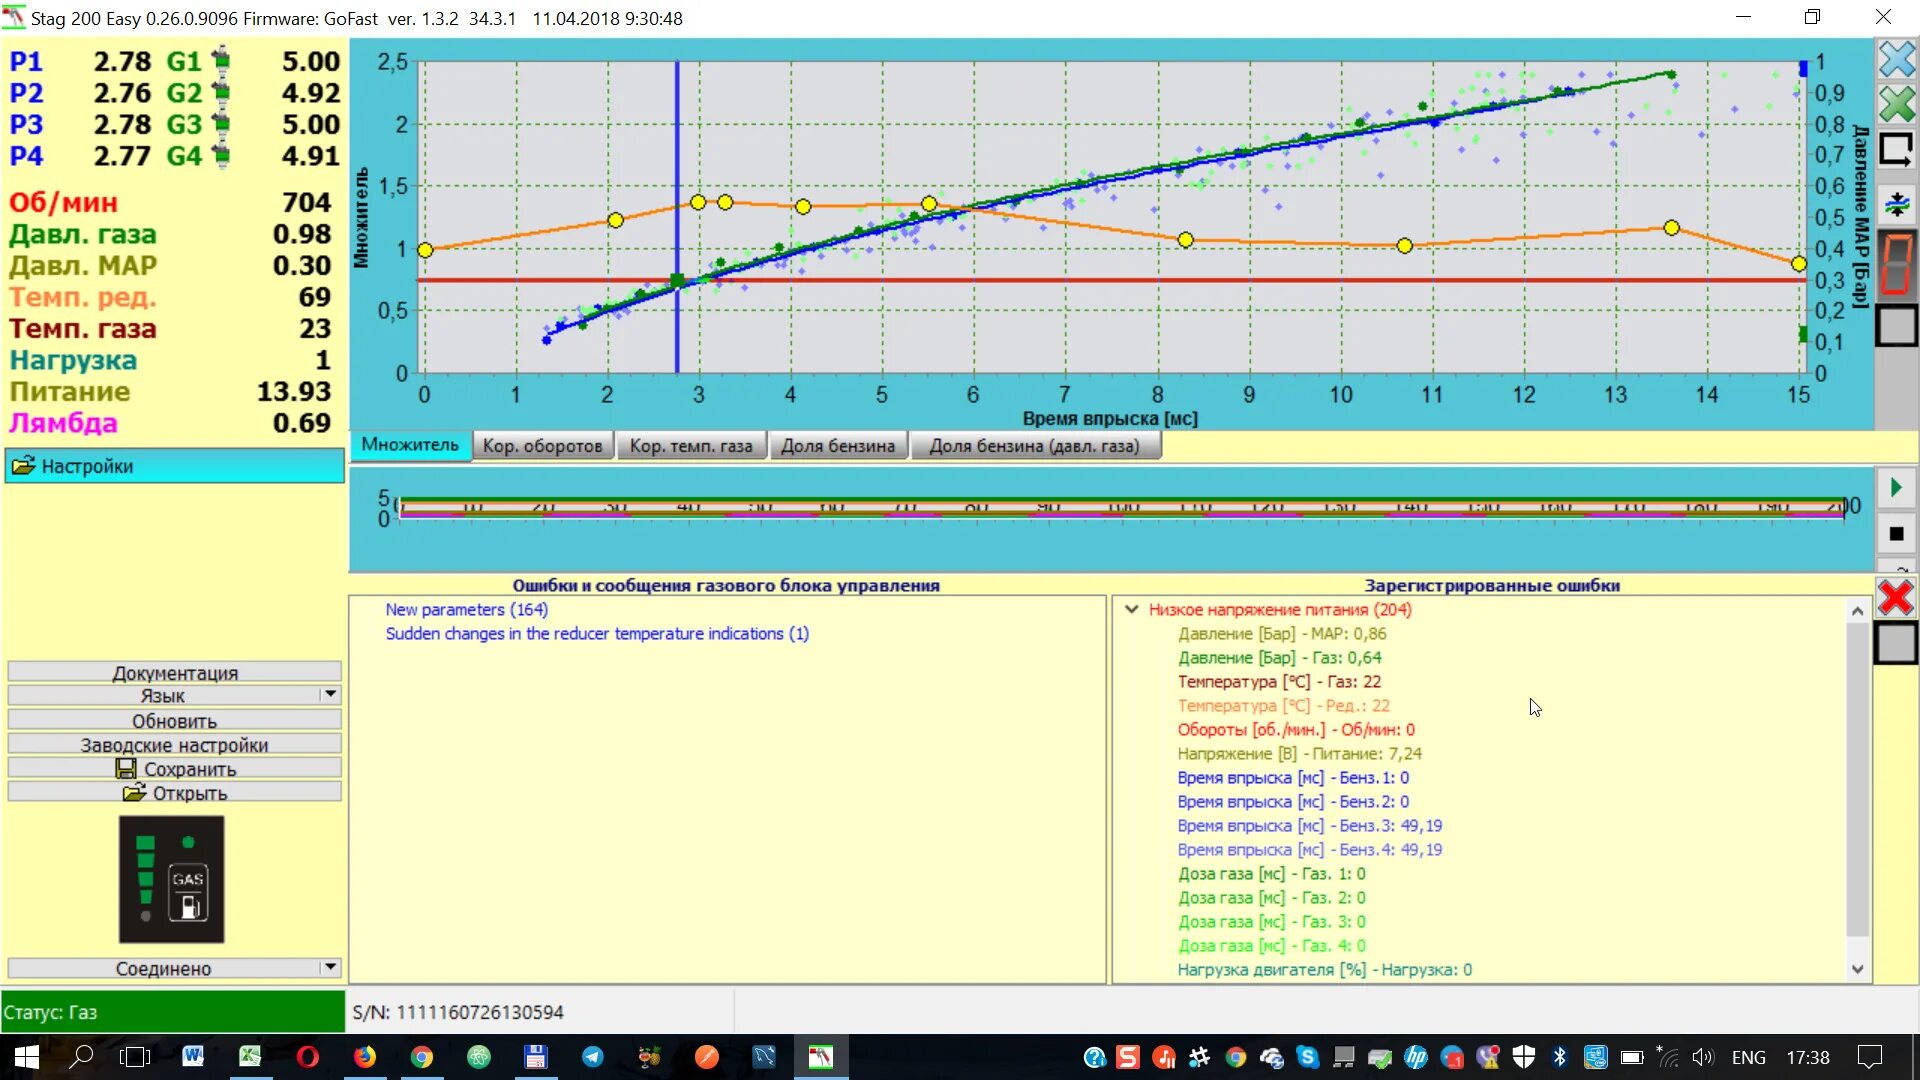Click the folder icon on Открыть button
This screenshot has width=1920, height=1080.
135,793
